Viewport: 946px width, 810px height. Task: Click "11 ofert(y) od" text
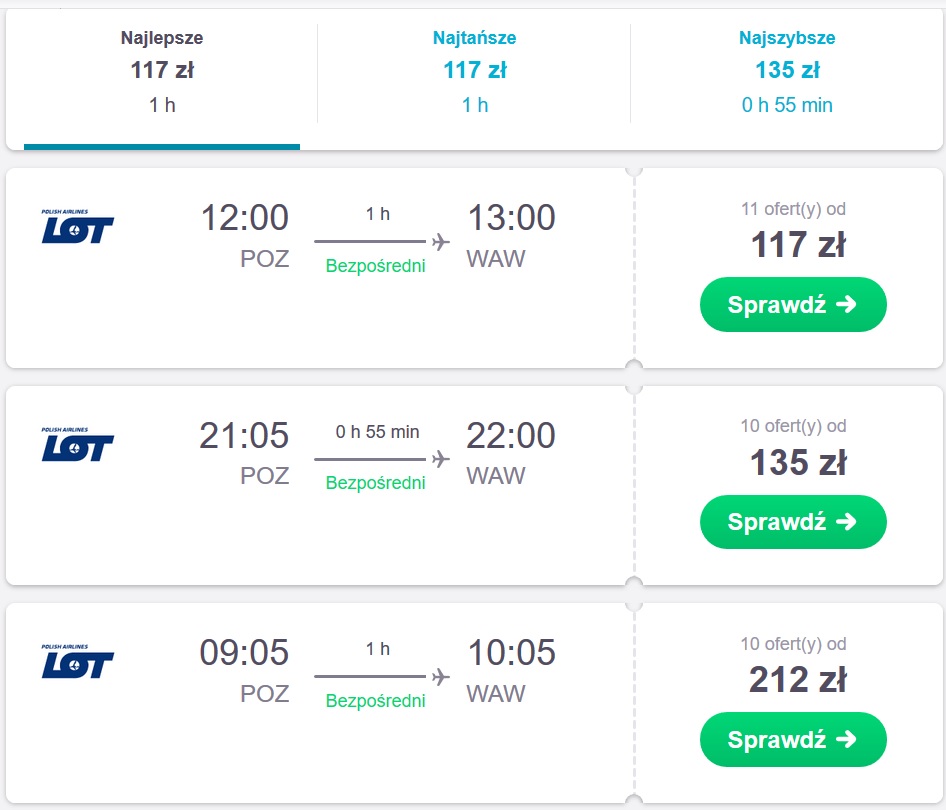tap(793, 209)
